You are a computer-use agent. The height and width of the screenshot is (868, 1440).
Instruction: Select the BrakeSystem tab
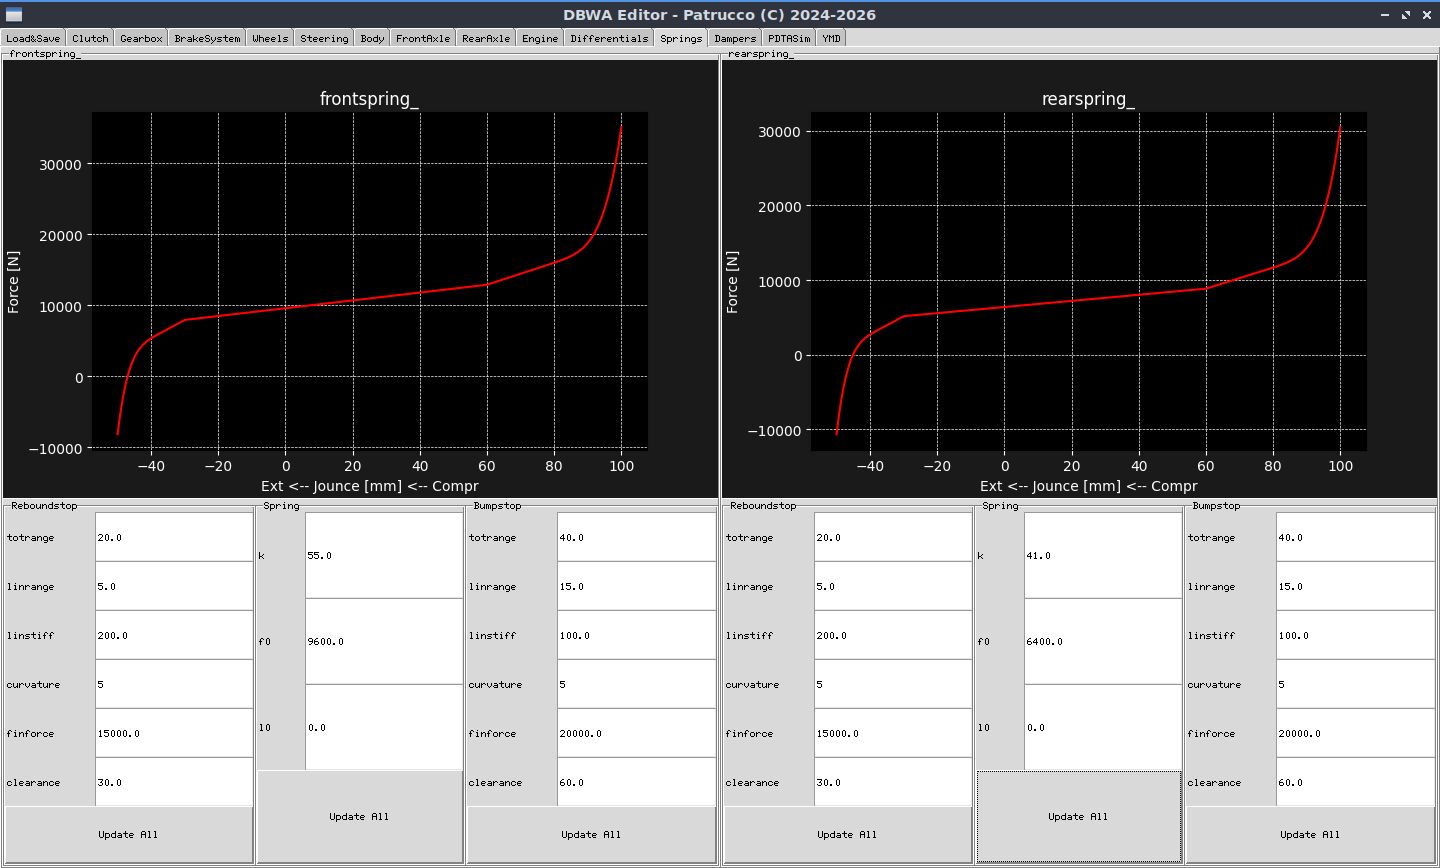pos(207,38)
